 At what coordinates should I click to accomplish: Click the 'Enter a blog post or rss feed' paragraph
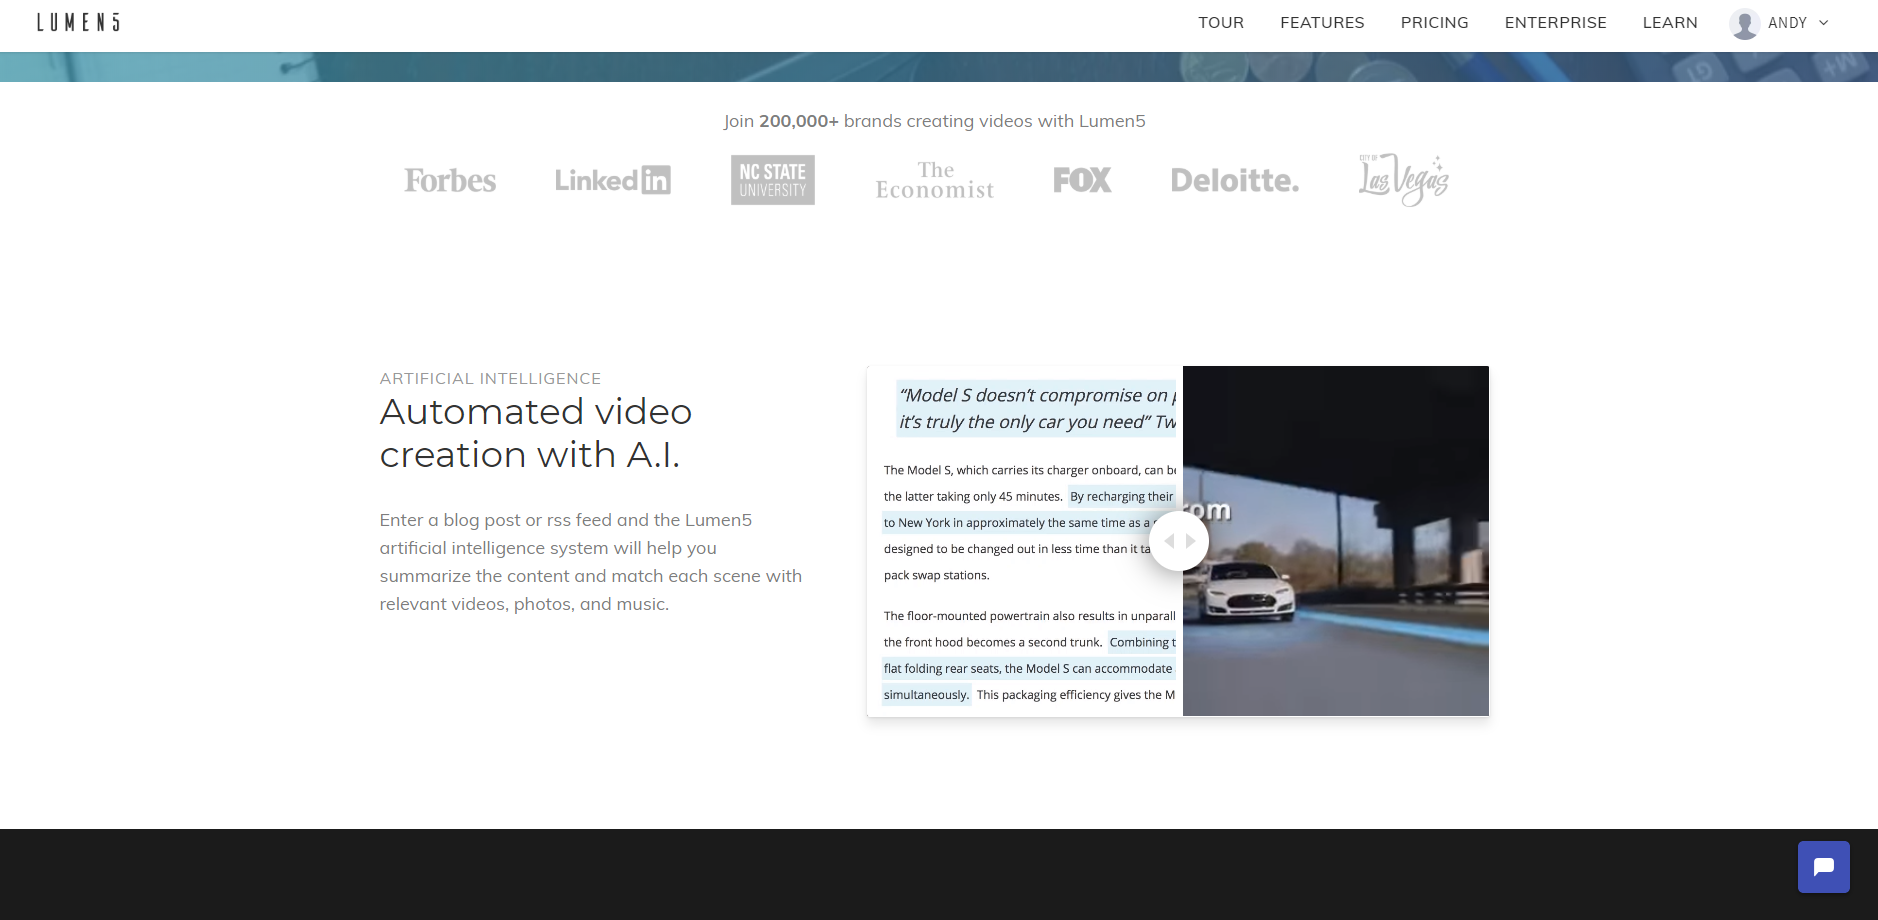(591, 562)
